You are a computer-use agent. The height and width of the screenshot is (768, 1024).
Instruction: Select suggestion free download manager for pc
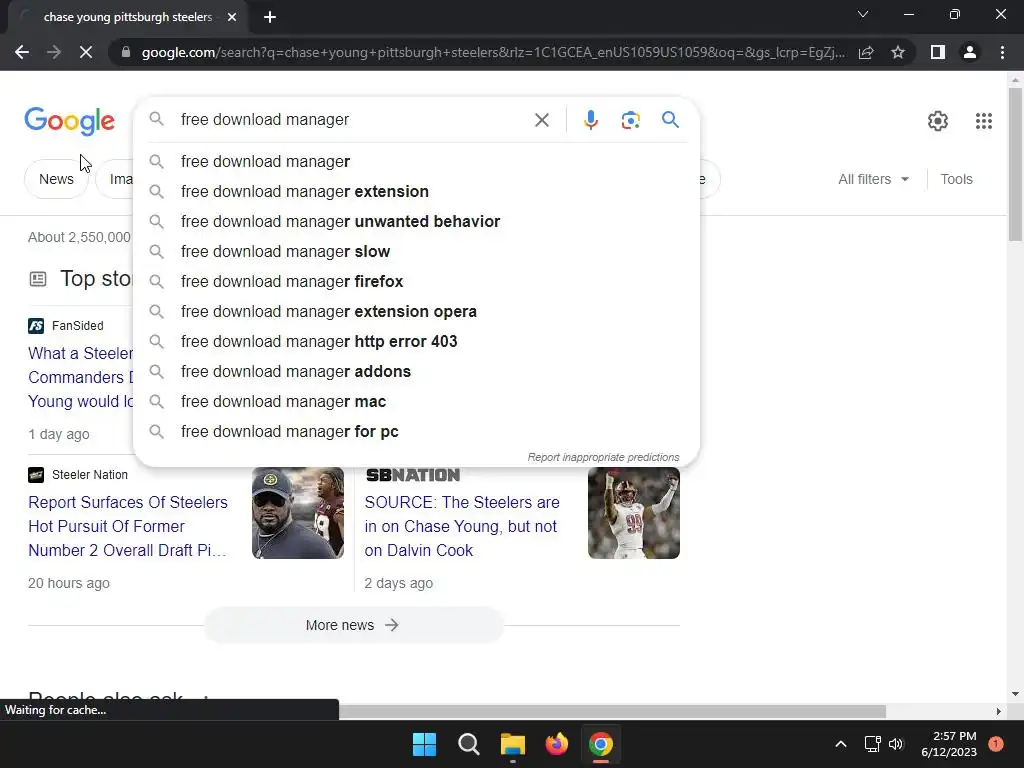point(416,432)
